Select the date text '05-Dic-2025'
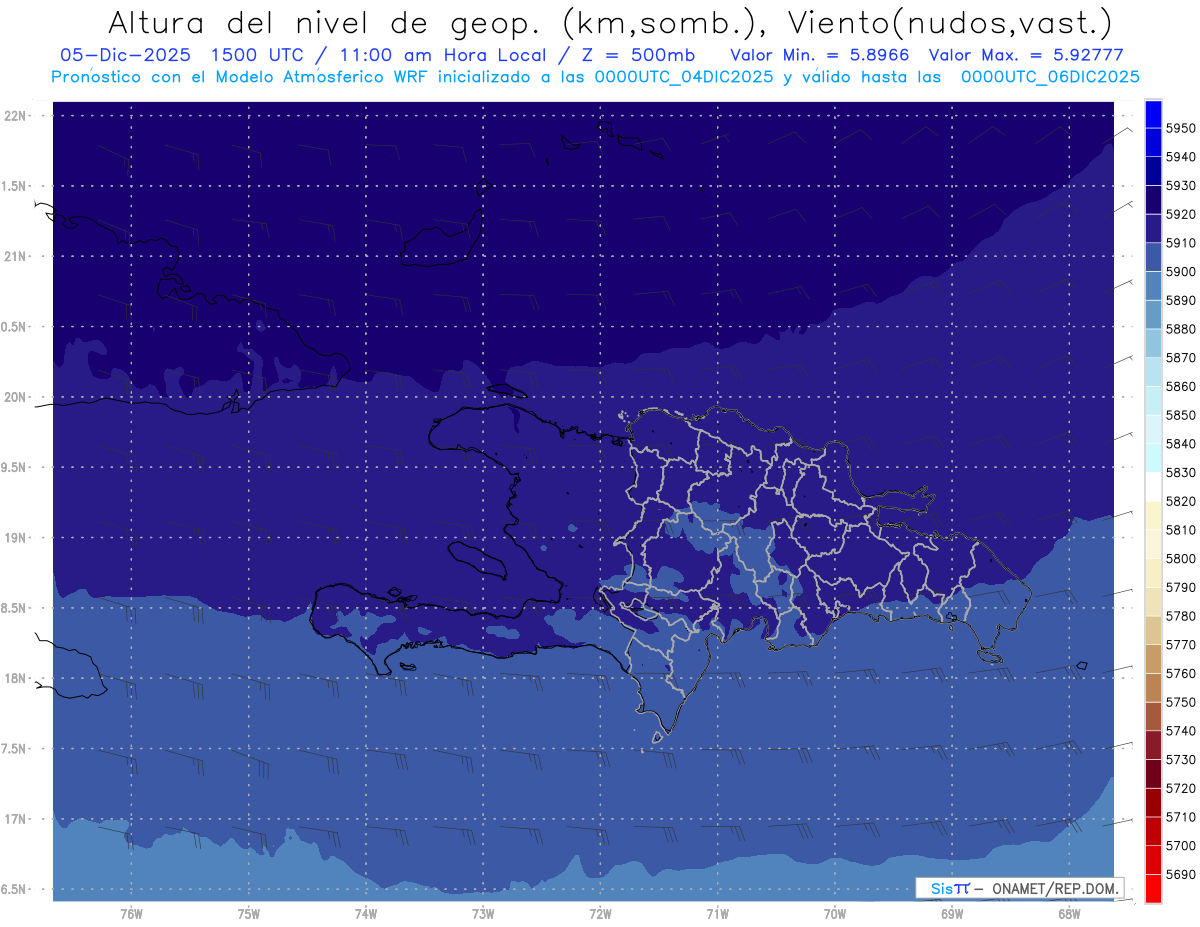The image size is (1200, 927). coord(126,55)
